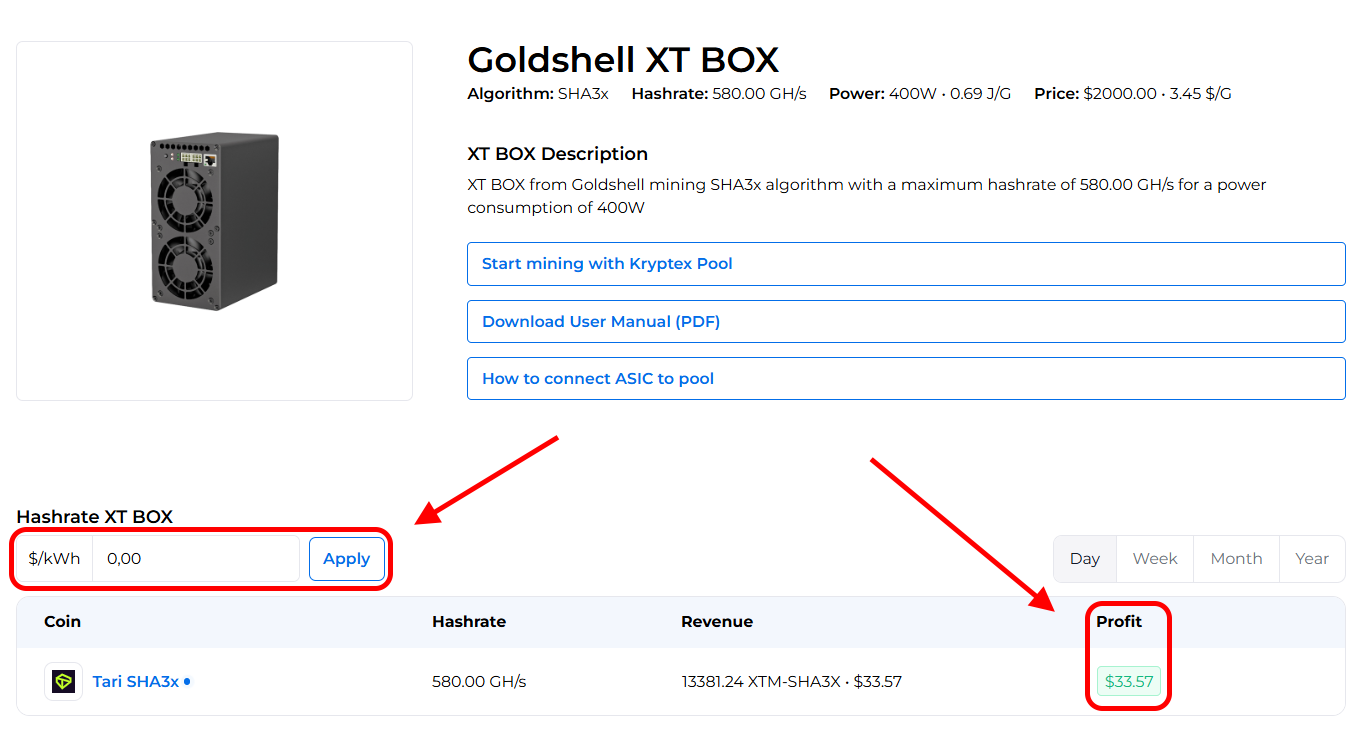The width and height of the screenshot is (1371, 732).
Task: Click the $/kWh unit label
Action: pos(54,559)
